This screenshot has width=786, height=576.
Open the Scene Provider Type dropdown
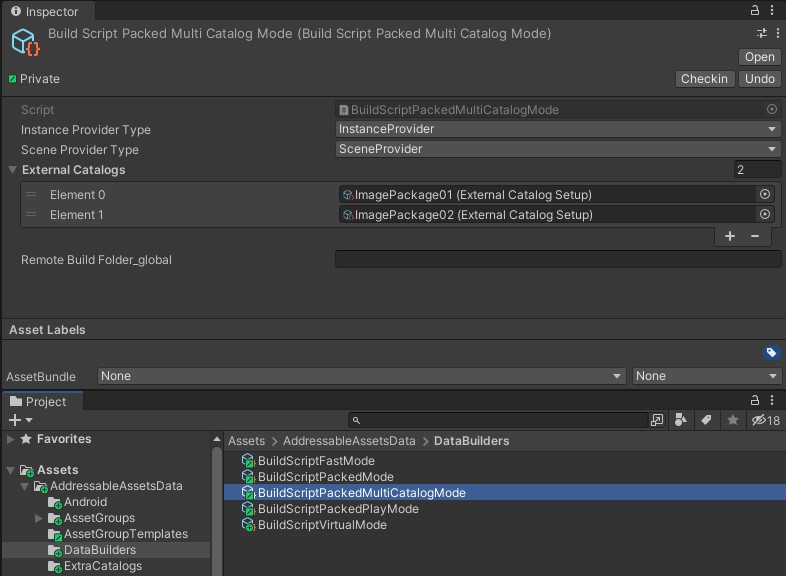click(558, 149)
